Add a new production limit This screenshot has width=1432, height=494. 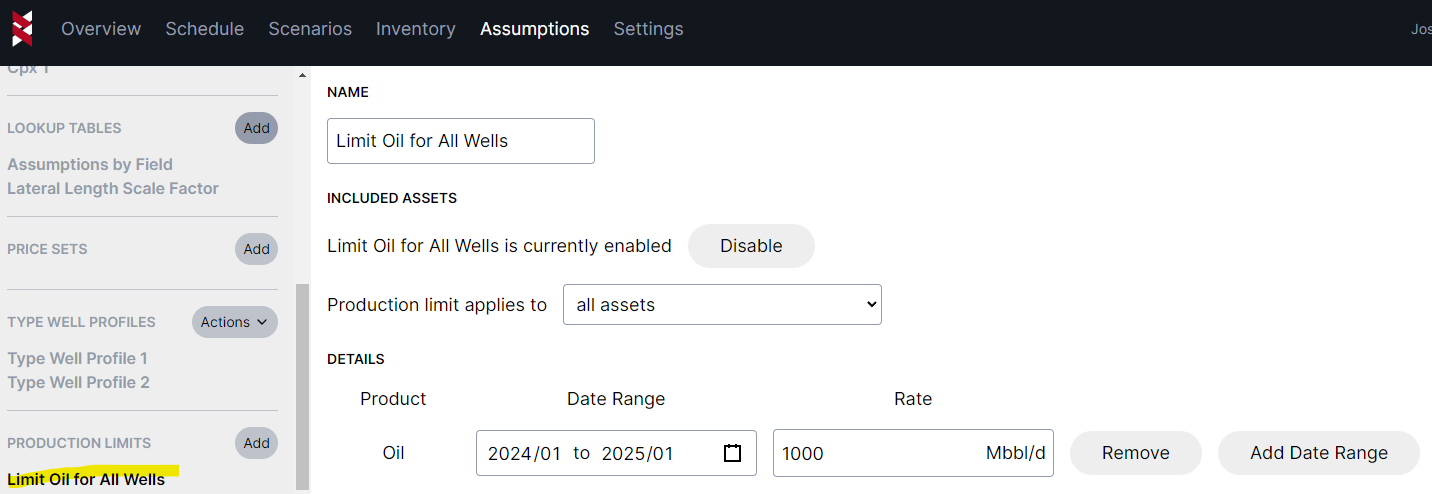point(257,443)
